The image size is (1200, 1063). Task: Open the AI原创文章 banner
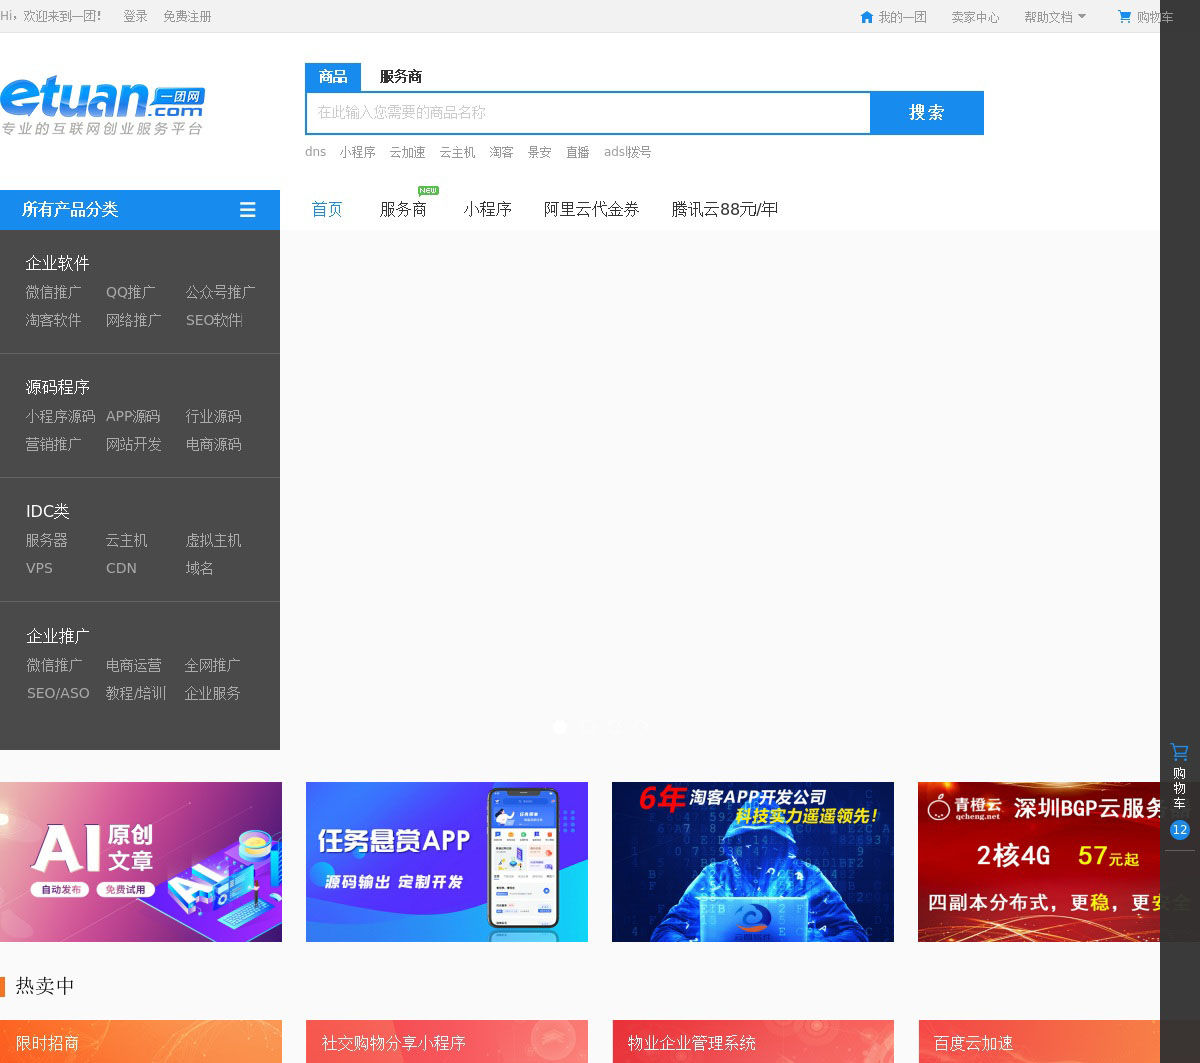tap(141, 861)
